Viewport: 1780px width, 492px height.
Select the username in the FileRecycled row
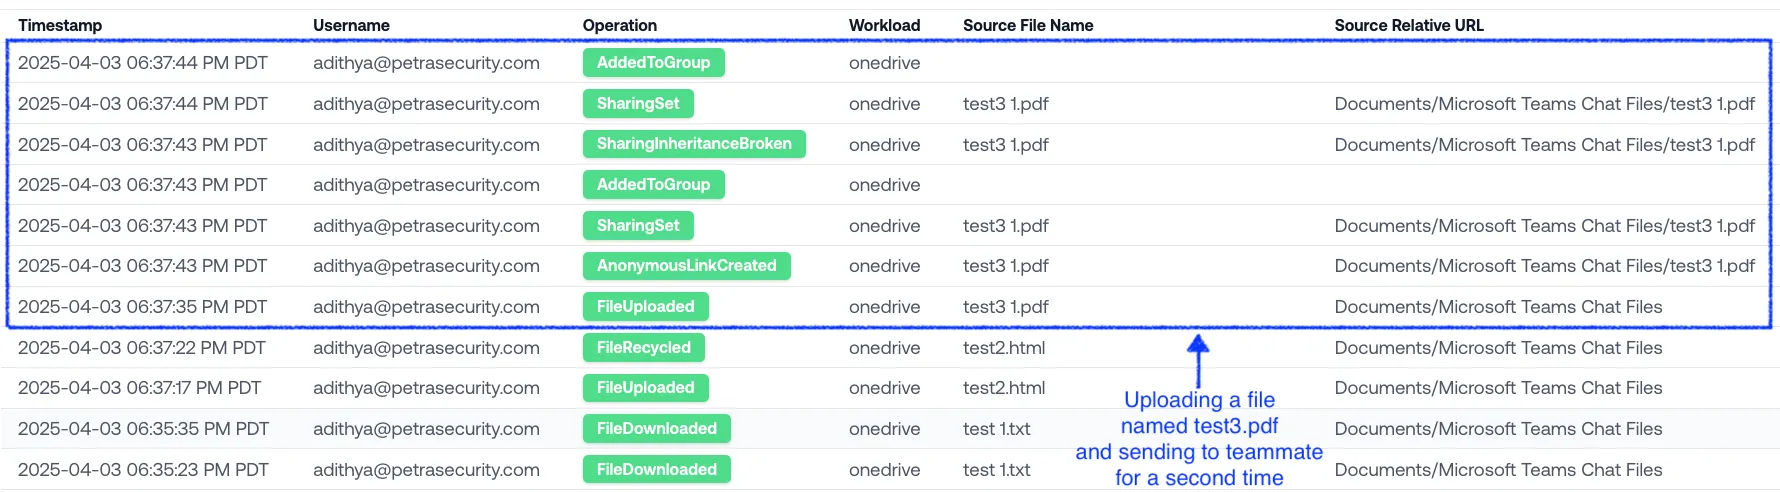(x=426, y=348)
